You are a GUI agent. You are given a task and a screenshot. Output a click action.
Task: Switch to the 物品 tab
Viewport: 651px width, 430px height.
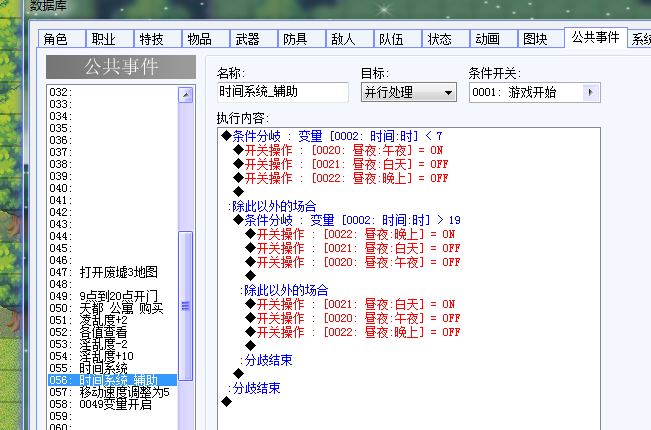(x=206, y=39)
